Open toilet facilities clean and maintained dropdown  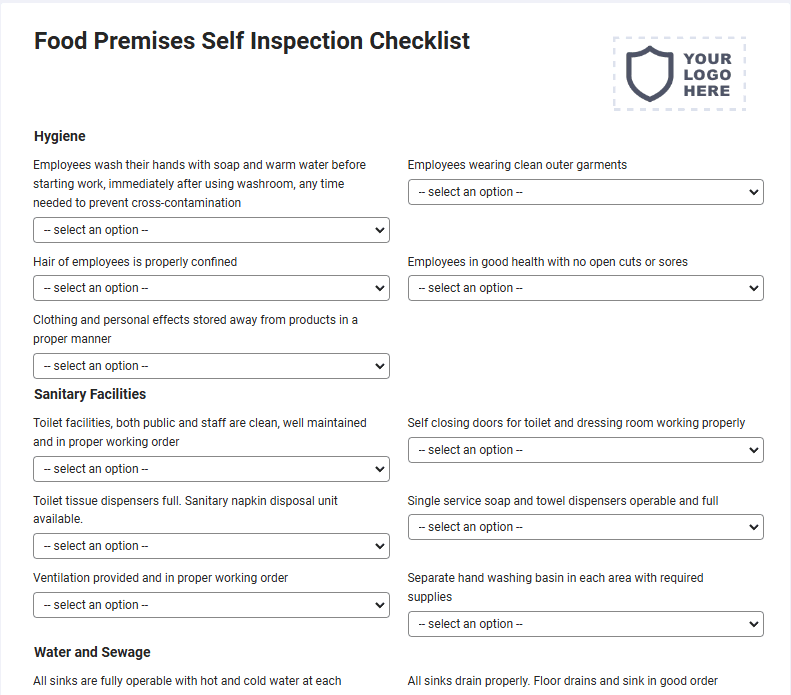coord(211,469)
